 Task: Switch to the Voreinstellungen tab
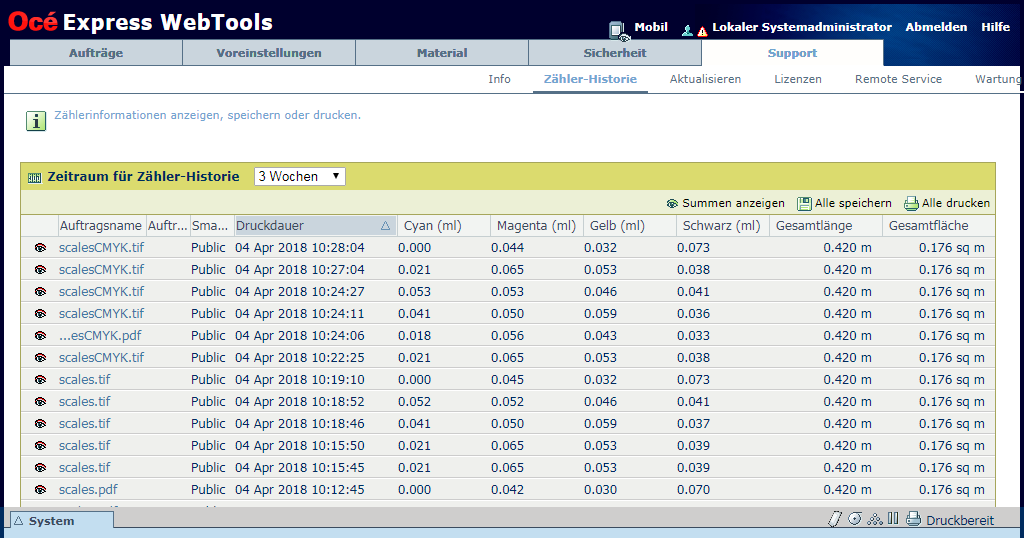coord(269,53)
